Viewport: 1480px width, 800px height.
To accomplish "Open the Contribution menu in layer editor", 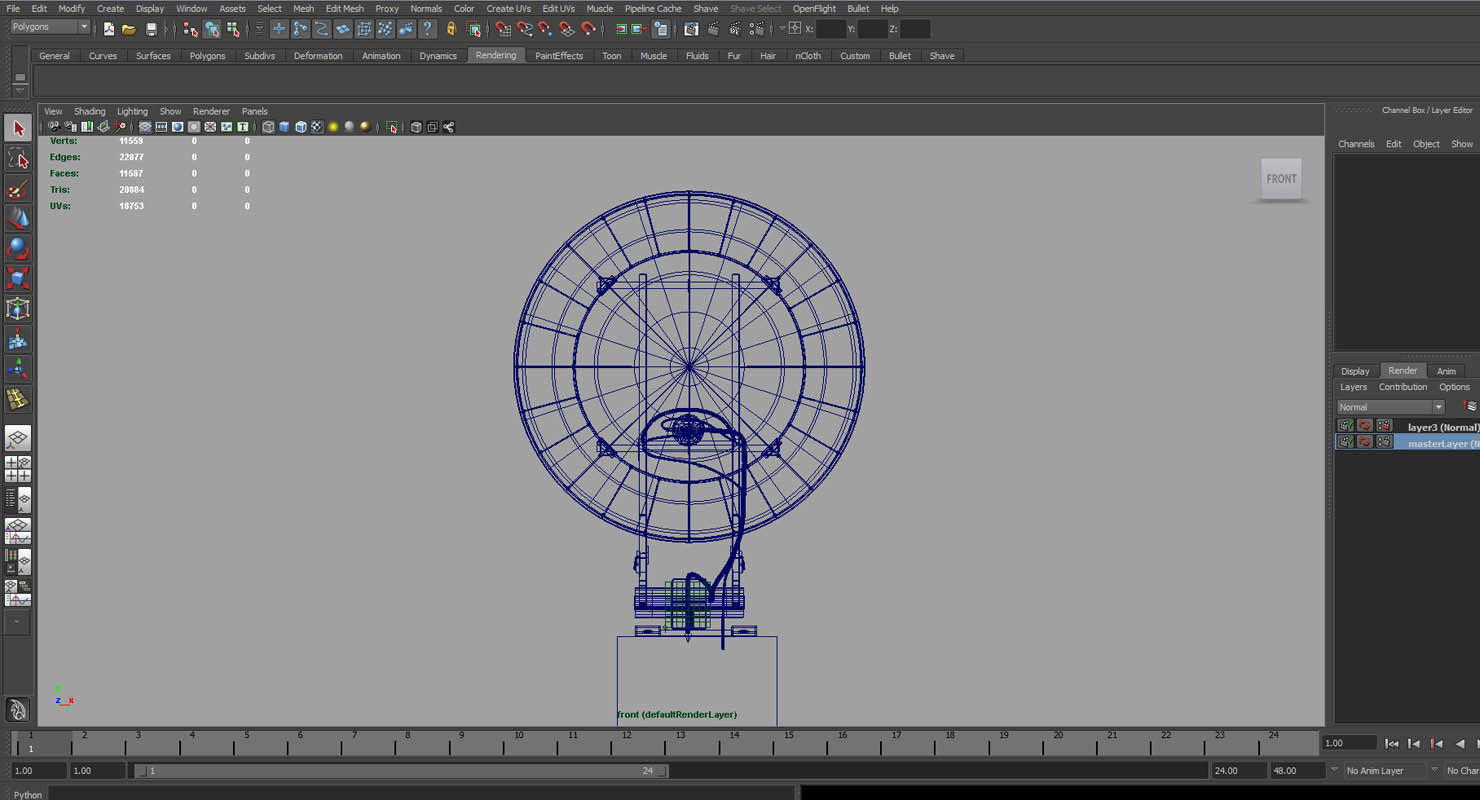I will pyautogui.click(x=1403, y=387).
